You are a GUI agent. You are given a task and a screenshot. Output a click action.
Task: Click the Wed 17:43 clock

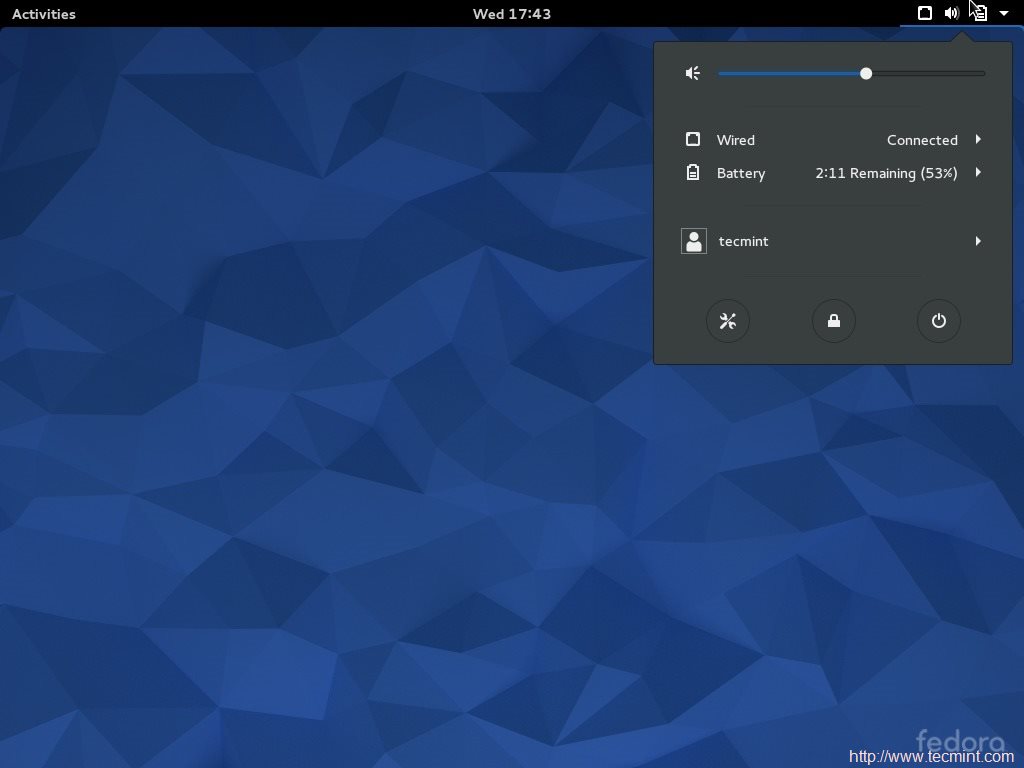(512, 13)
